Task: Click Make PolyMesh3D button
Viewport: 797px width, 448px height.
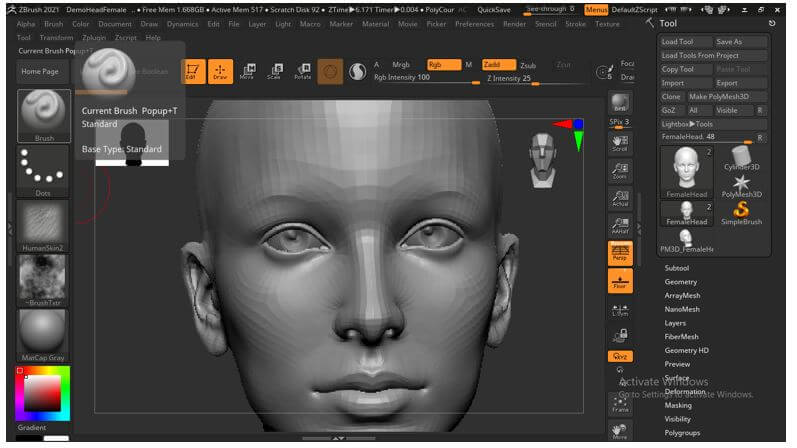Action: (x=726, y=97)
